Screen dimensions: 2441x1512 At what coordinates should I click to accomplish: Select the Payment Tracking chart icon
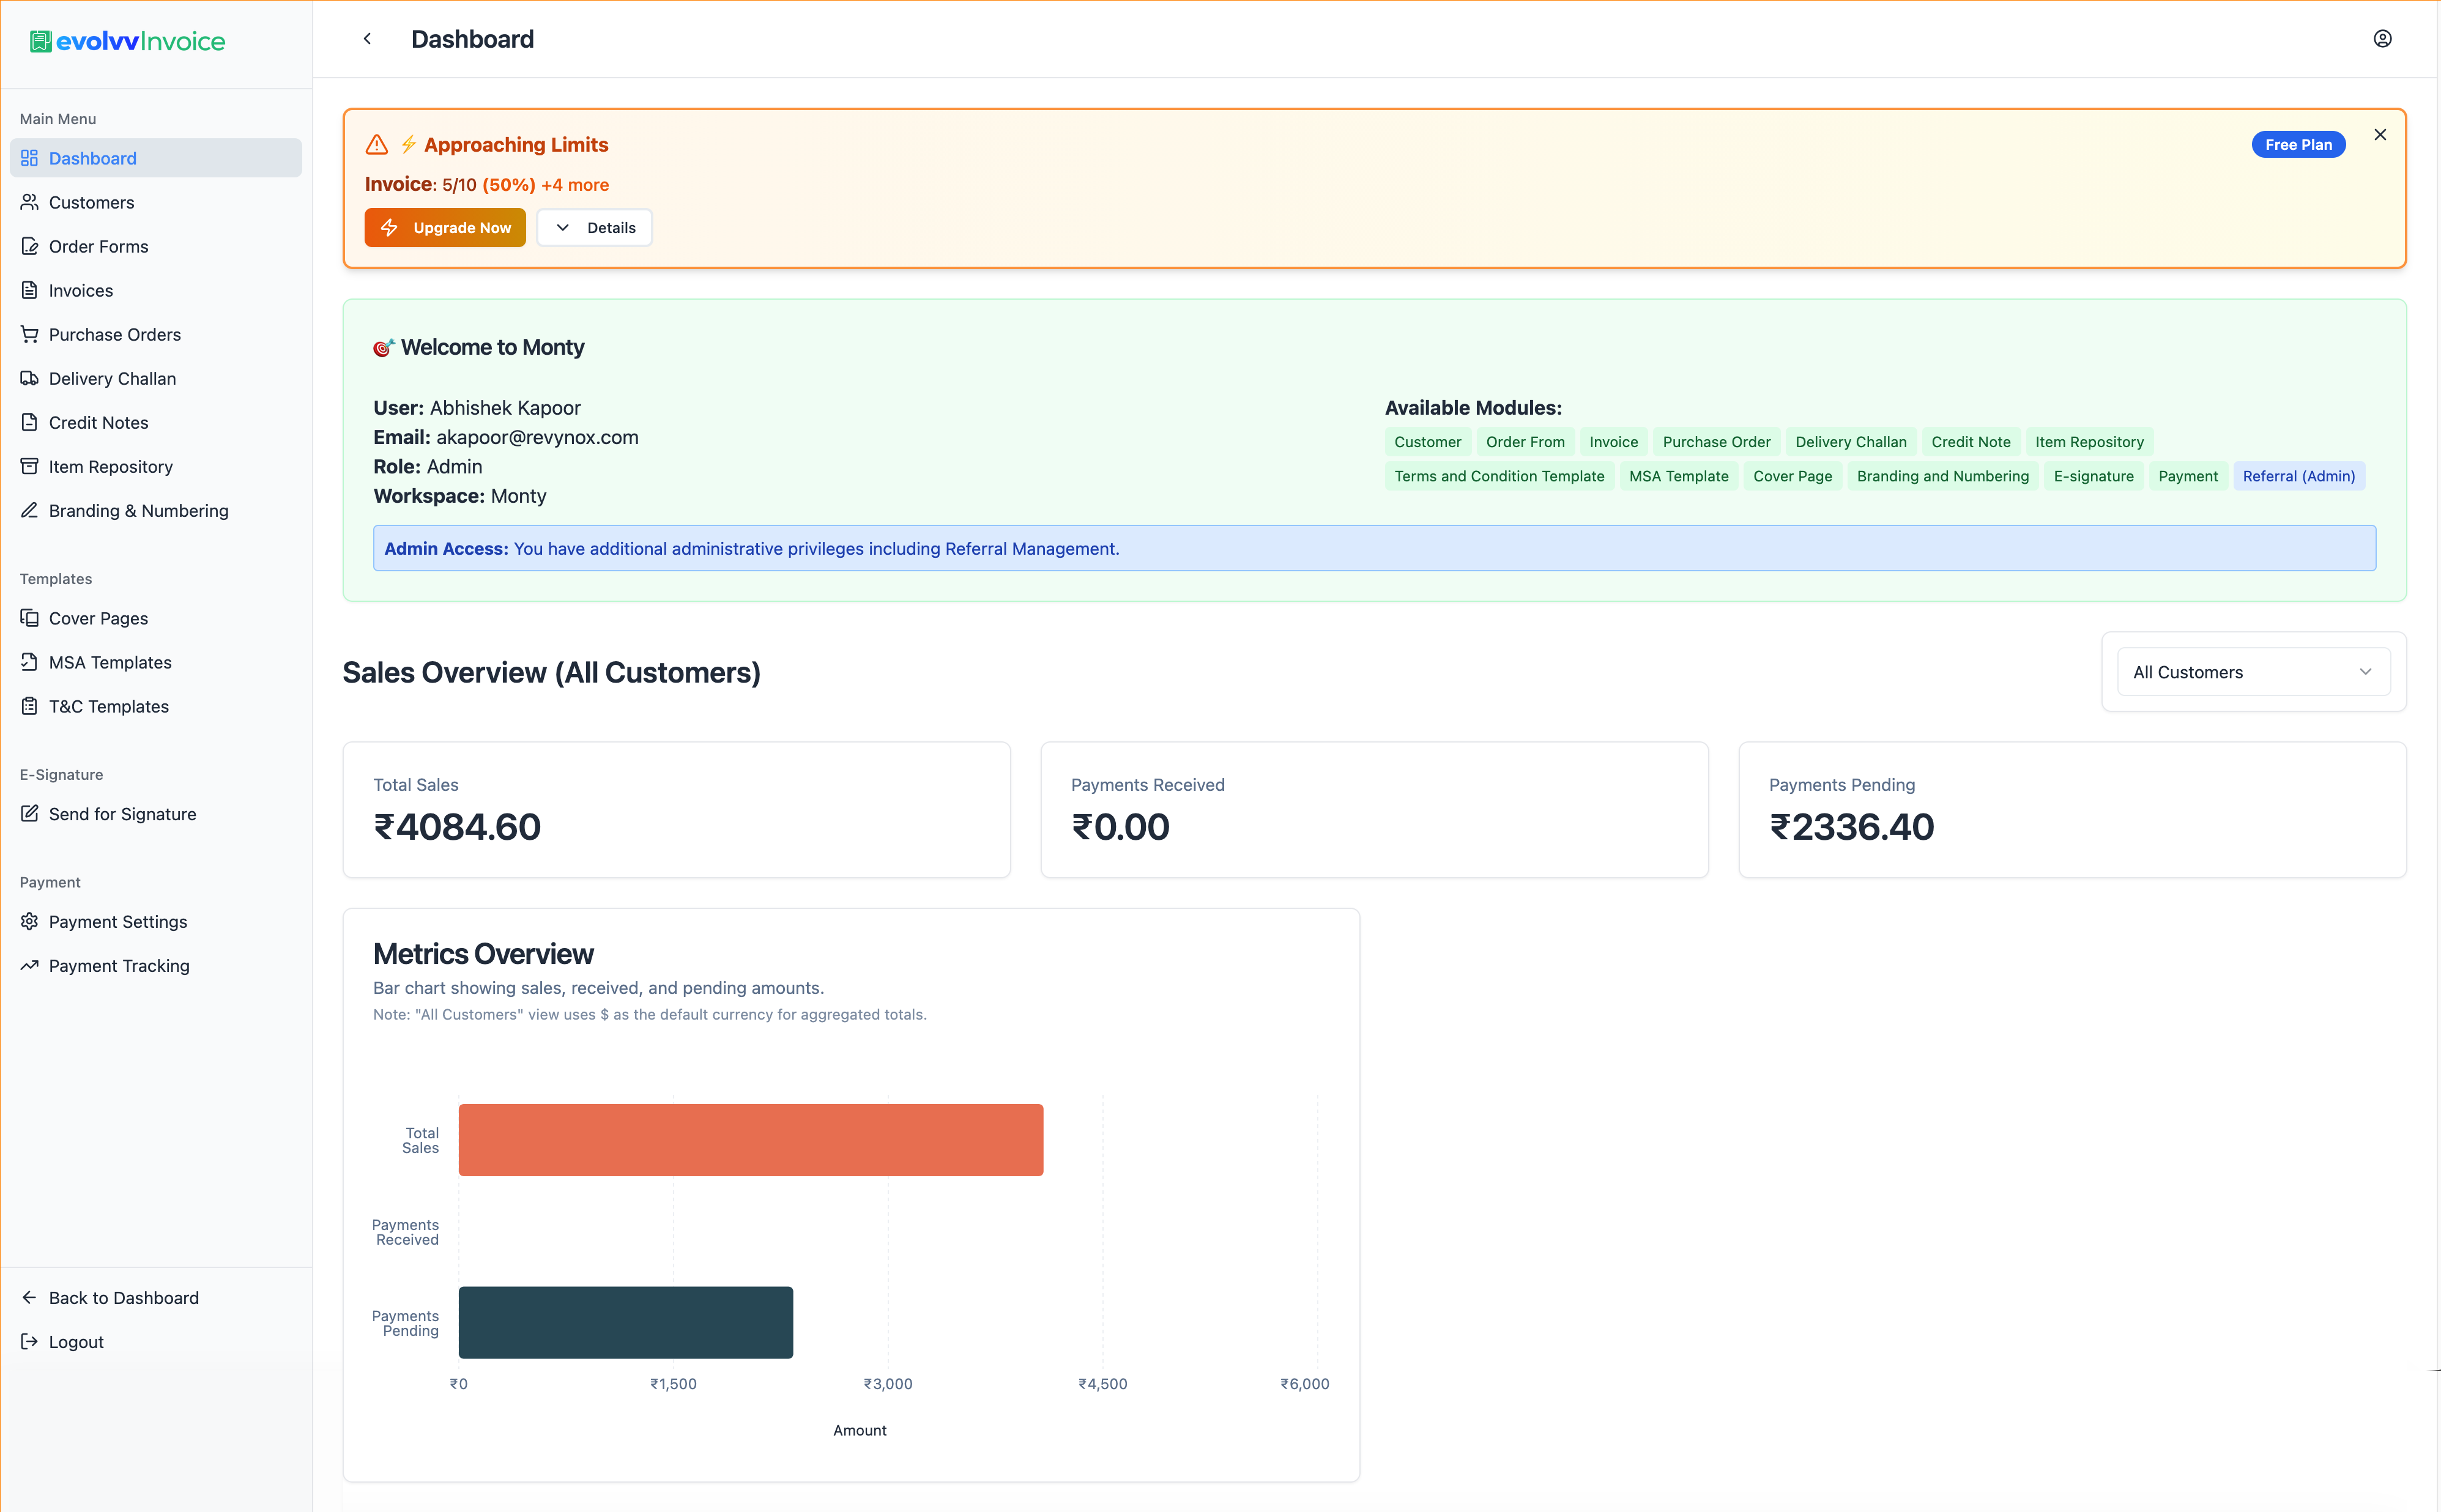pos(30,965)
